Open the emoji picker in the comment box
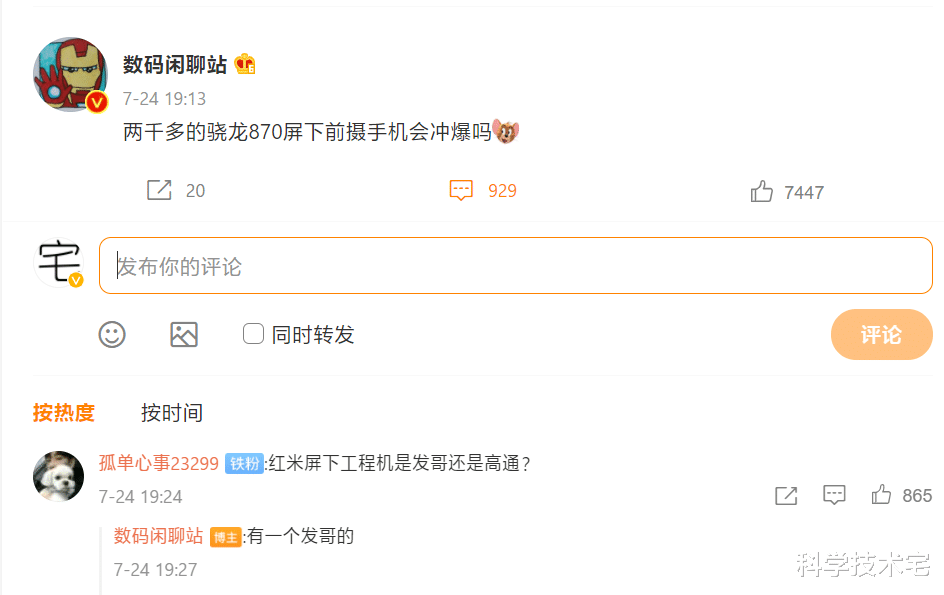 tap(112, 335)
